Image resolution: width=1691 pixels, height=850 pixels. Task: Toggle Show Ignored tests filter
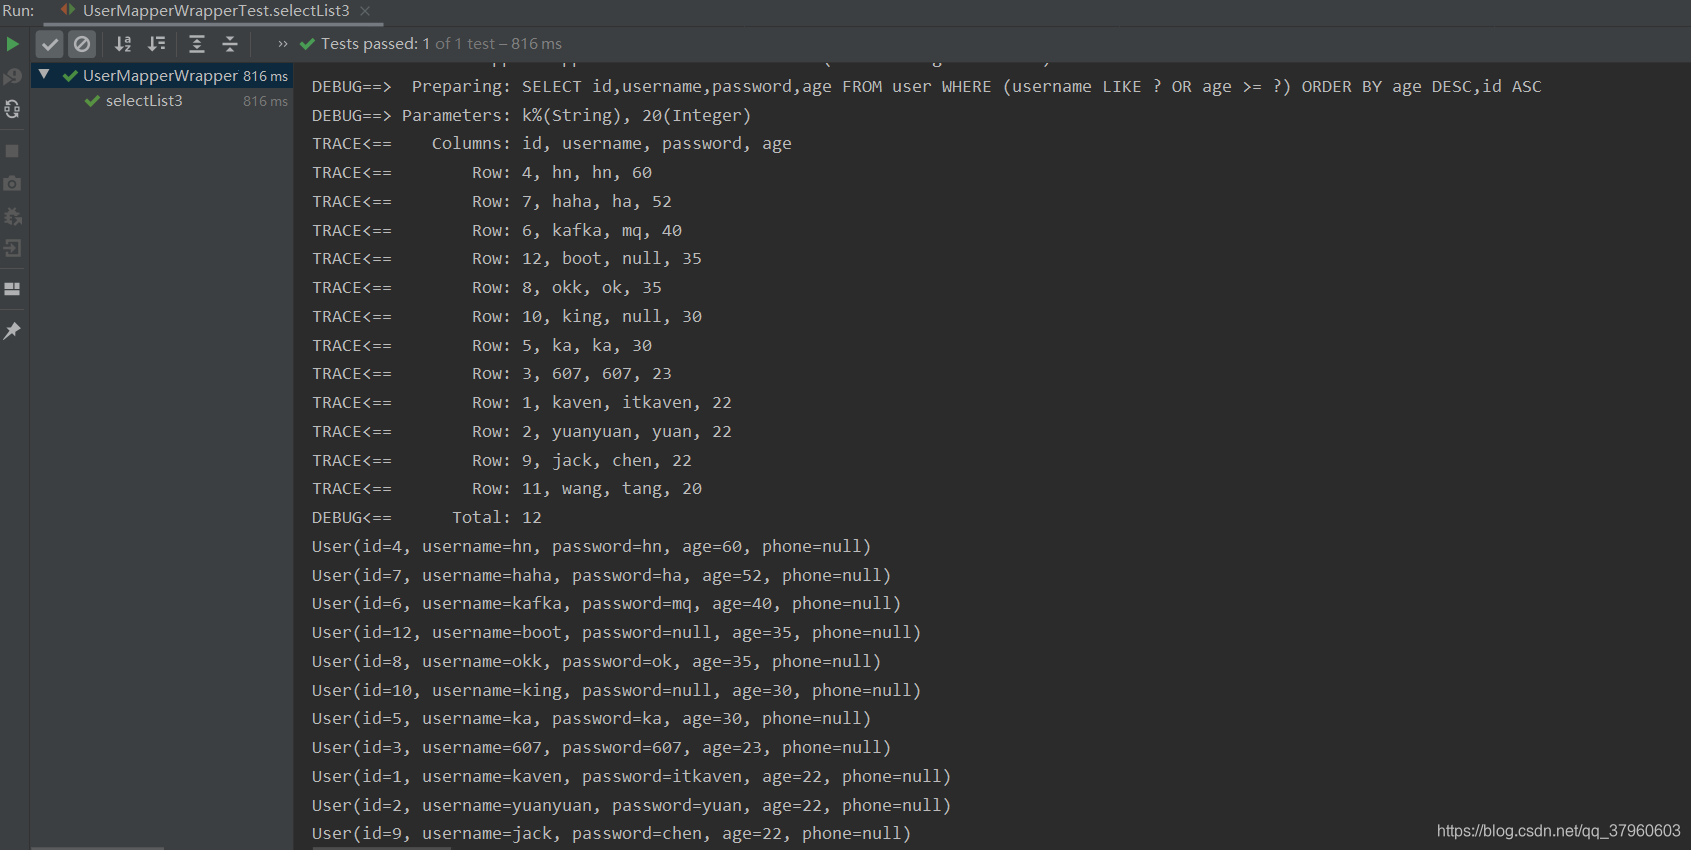[x=82, y=44]
